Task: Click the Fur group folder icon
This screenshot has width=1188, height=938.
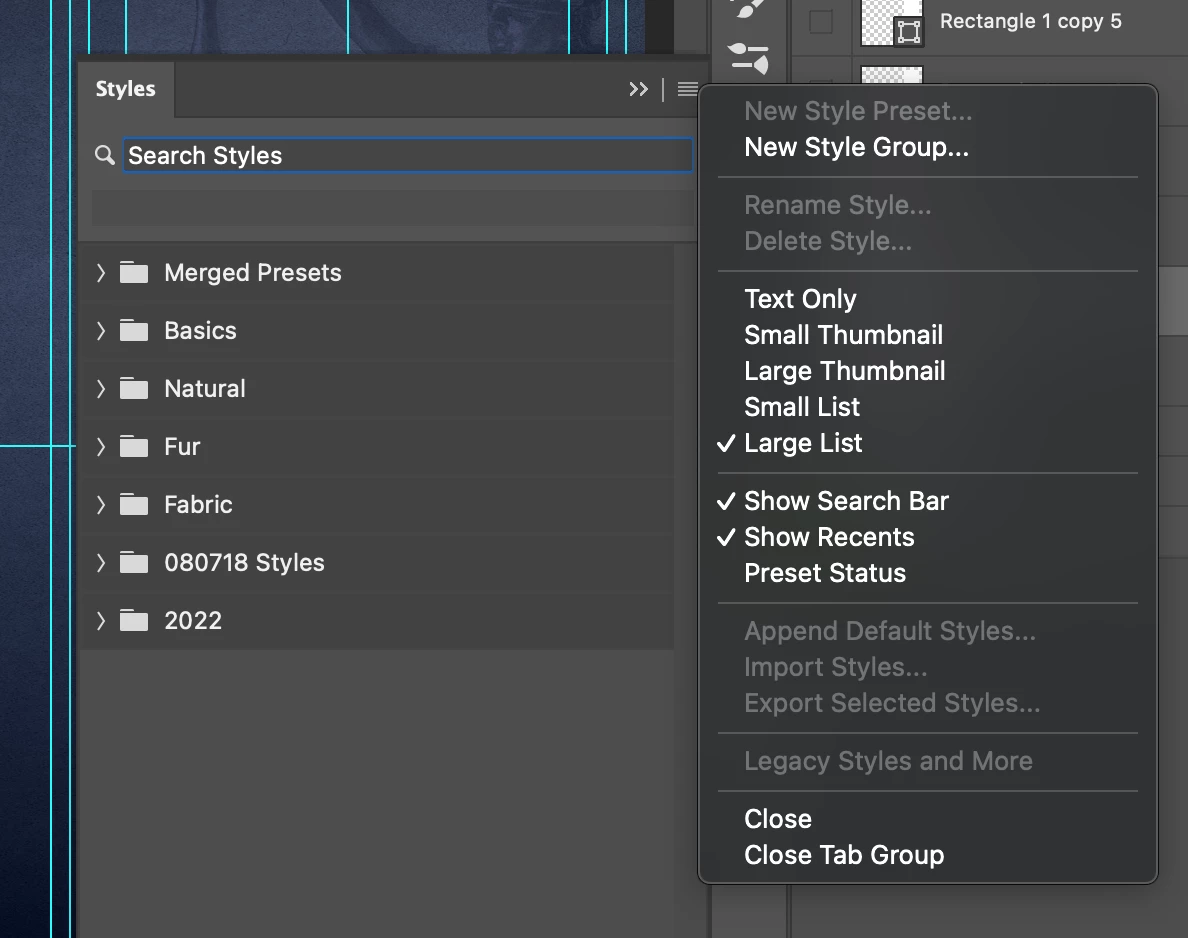Action: click(134, 447)
